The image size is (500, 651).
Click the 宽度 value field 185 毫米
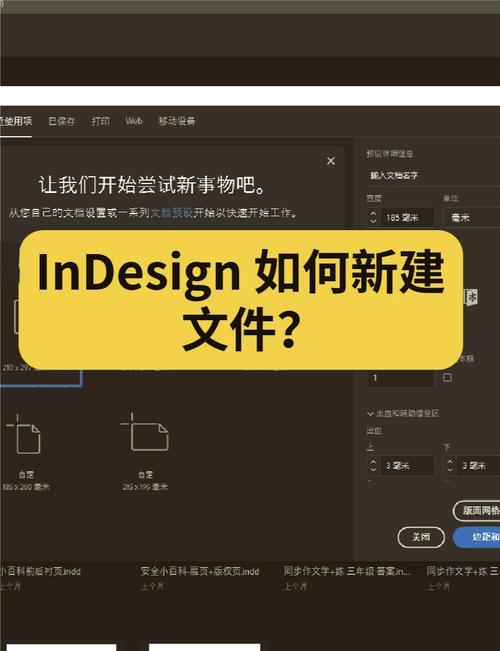point(407,217)
